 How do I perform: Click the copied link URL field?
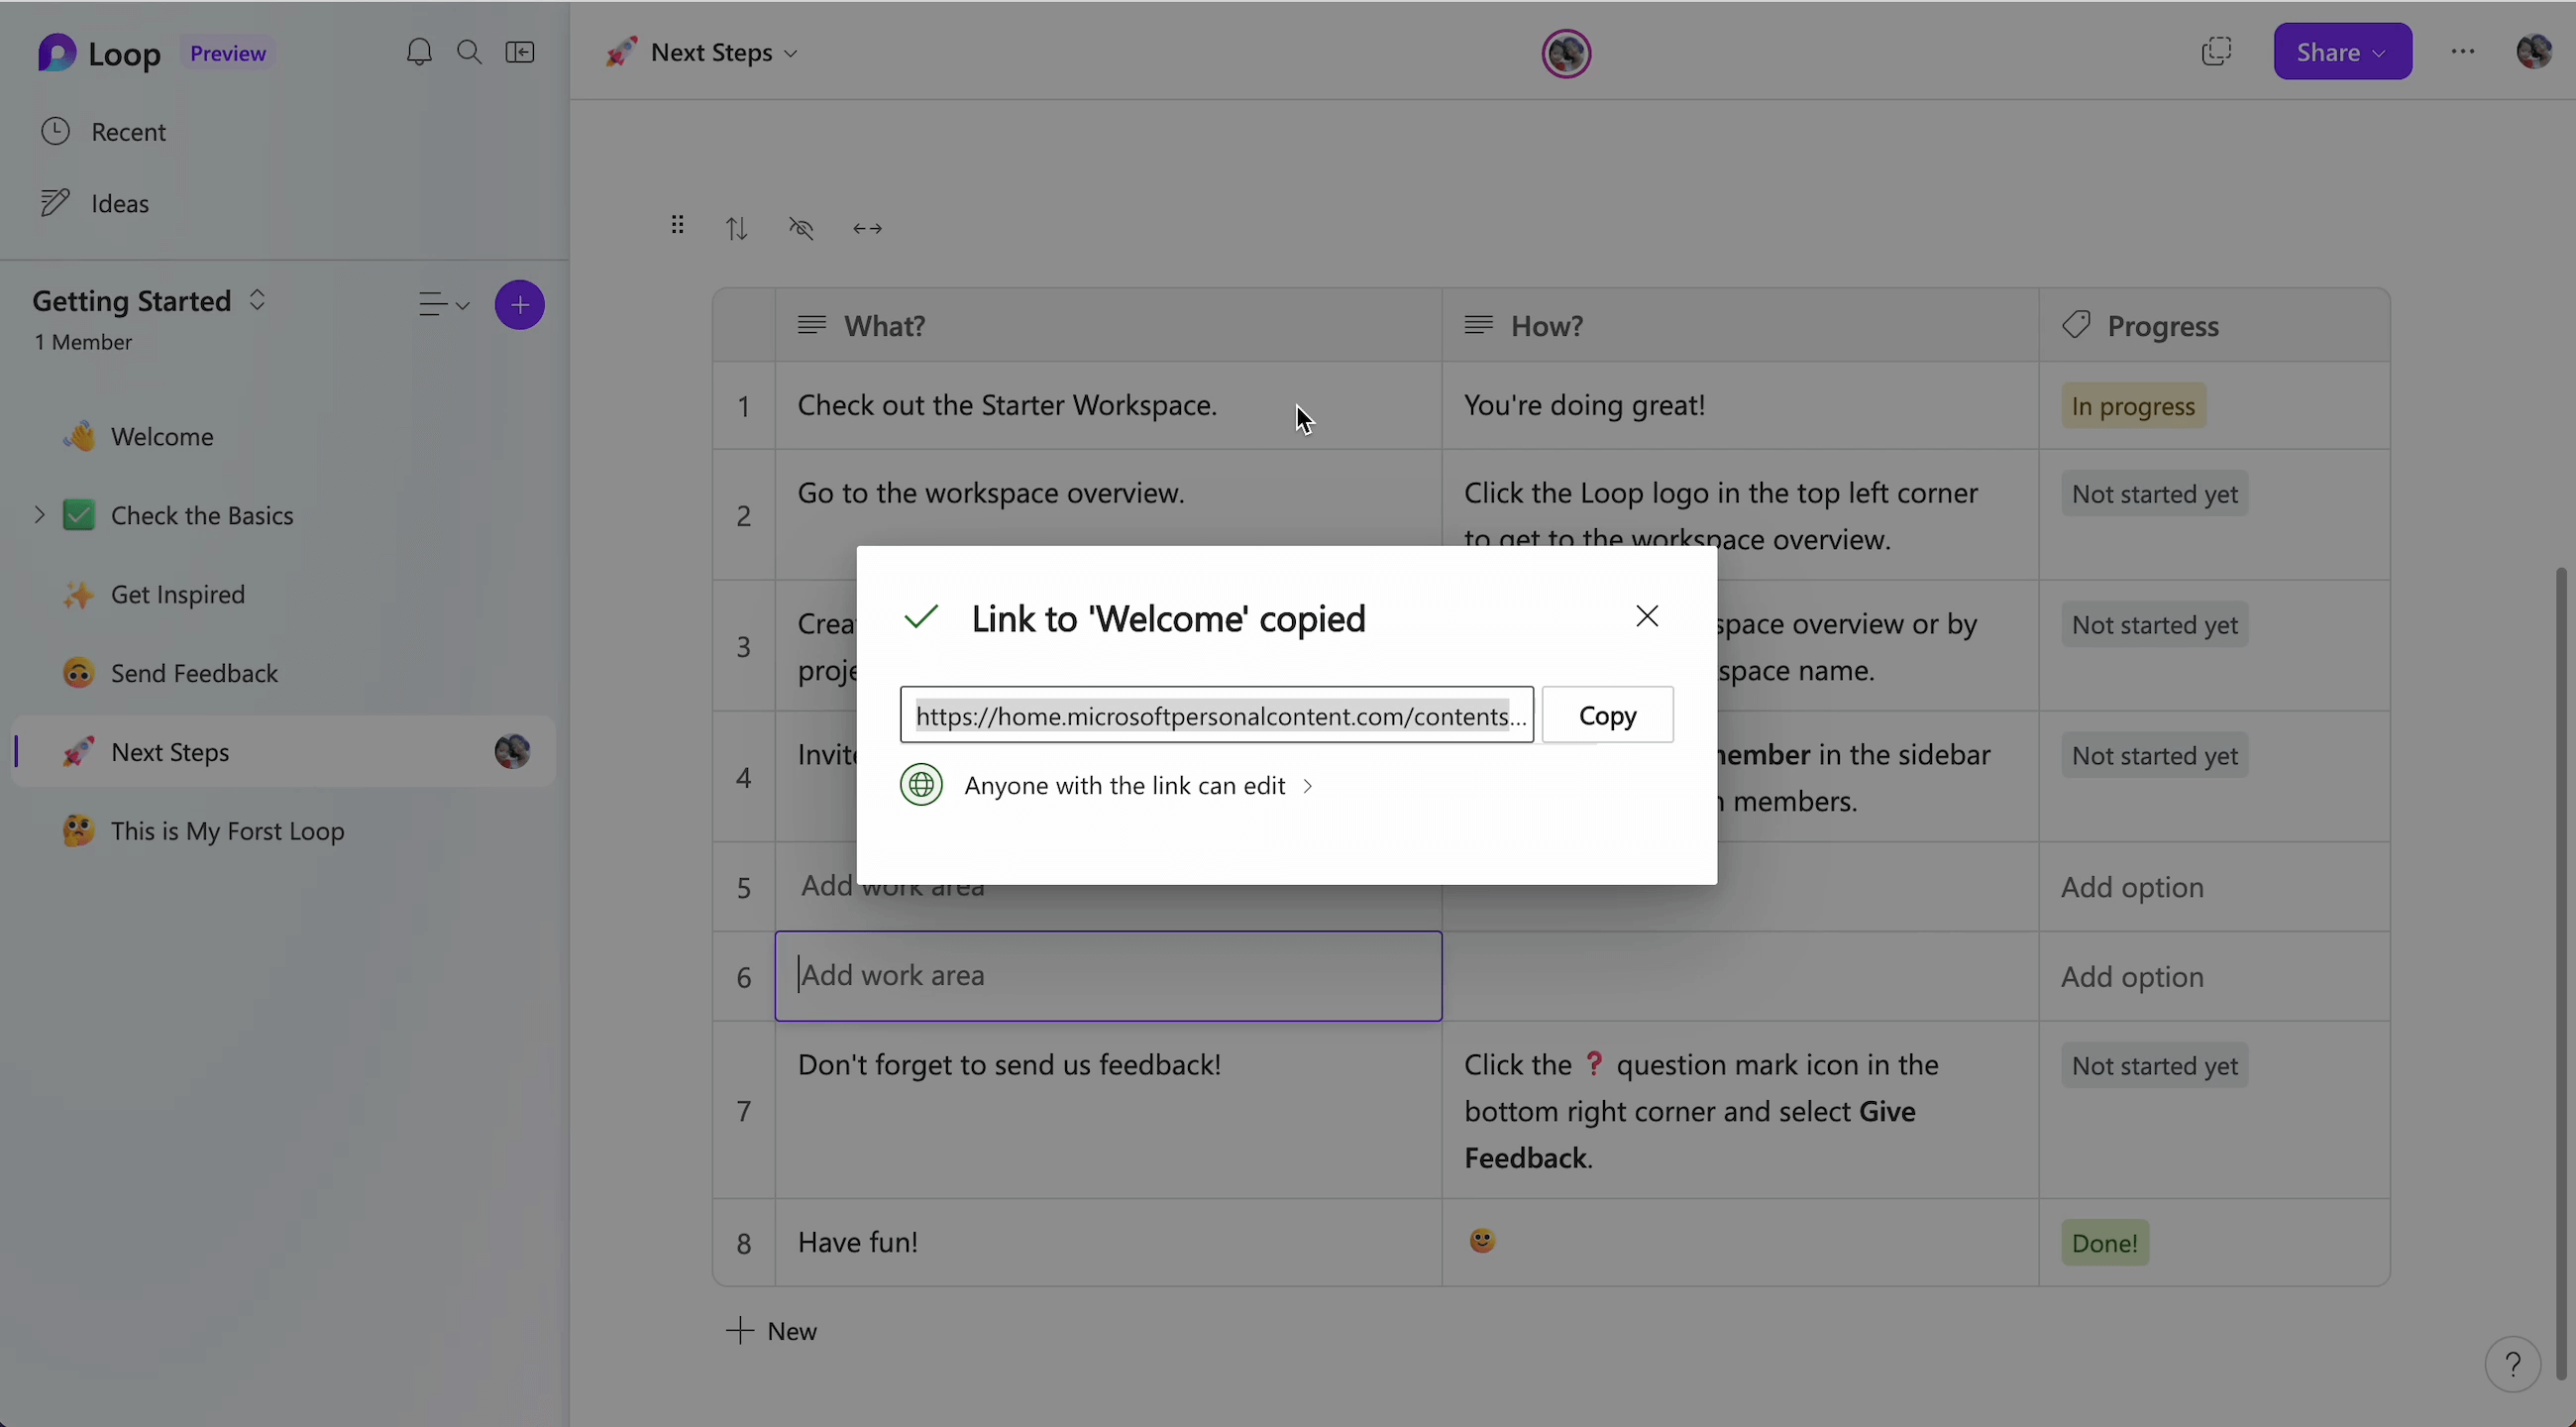click(1216, 715)
